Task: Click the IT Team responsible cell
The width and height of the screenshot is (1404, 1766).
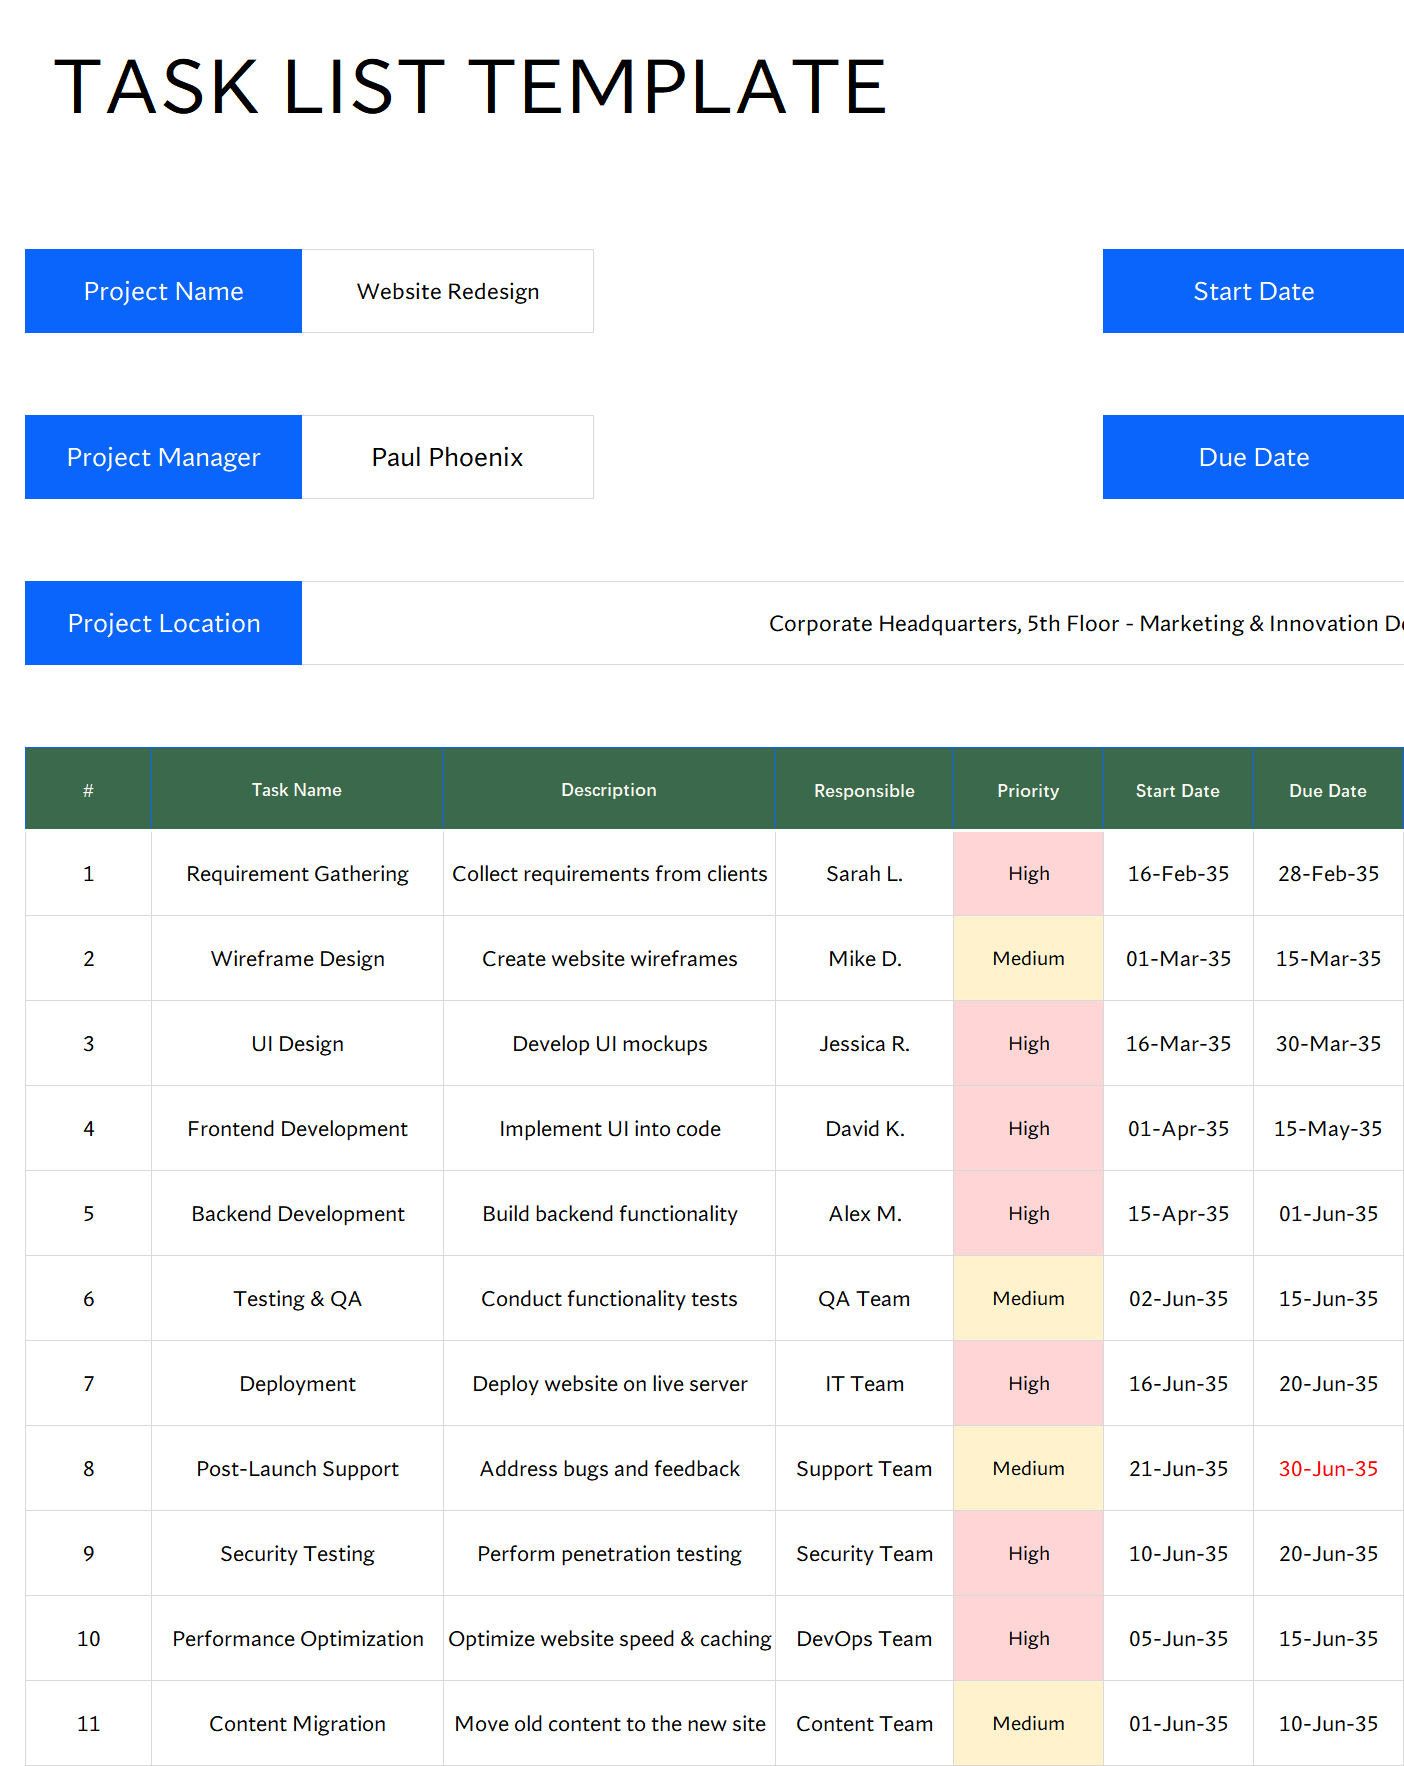Action: 864,1384
